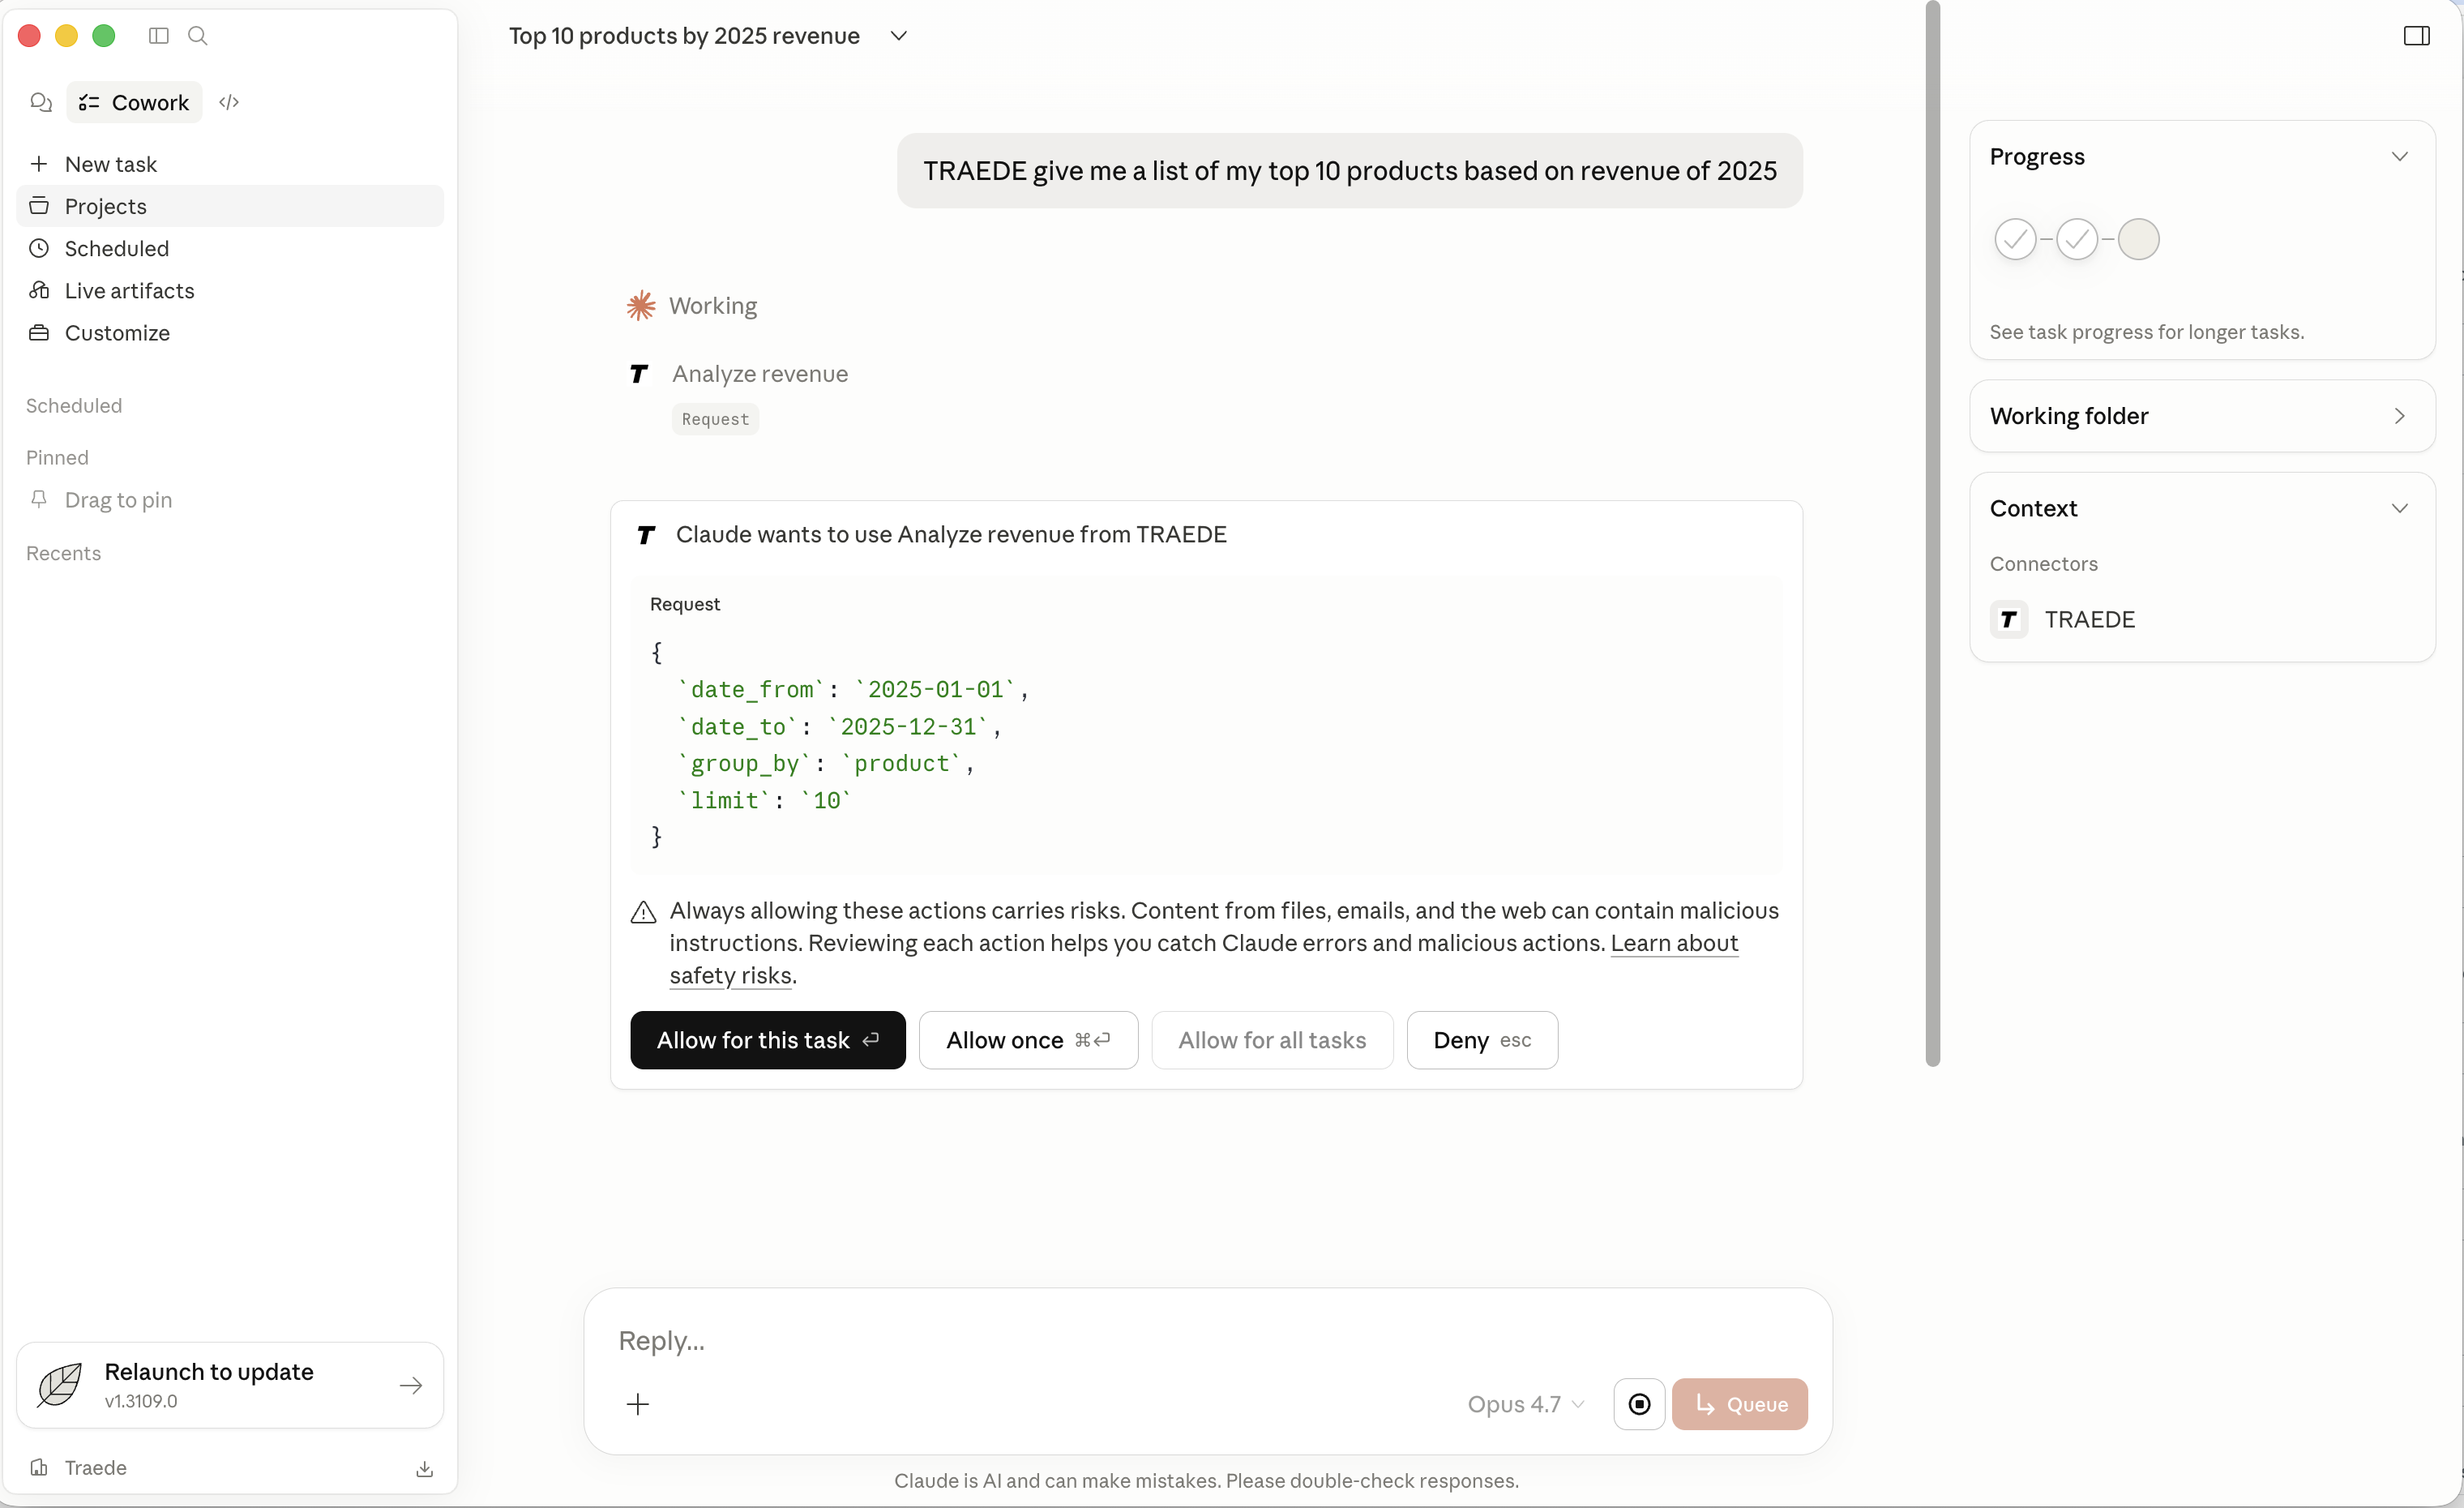The width and height of the screenshot is (2464, 1508).
Task: Toggle the left sidebar panel icon
Action: click(x=158, y=36)
